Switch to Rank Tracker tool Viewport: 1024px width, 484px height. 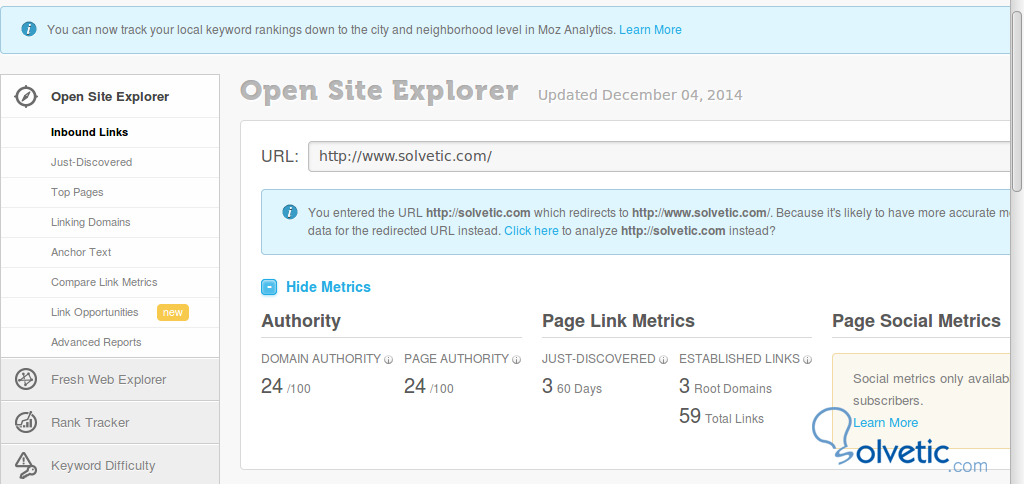(90, 423)
